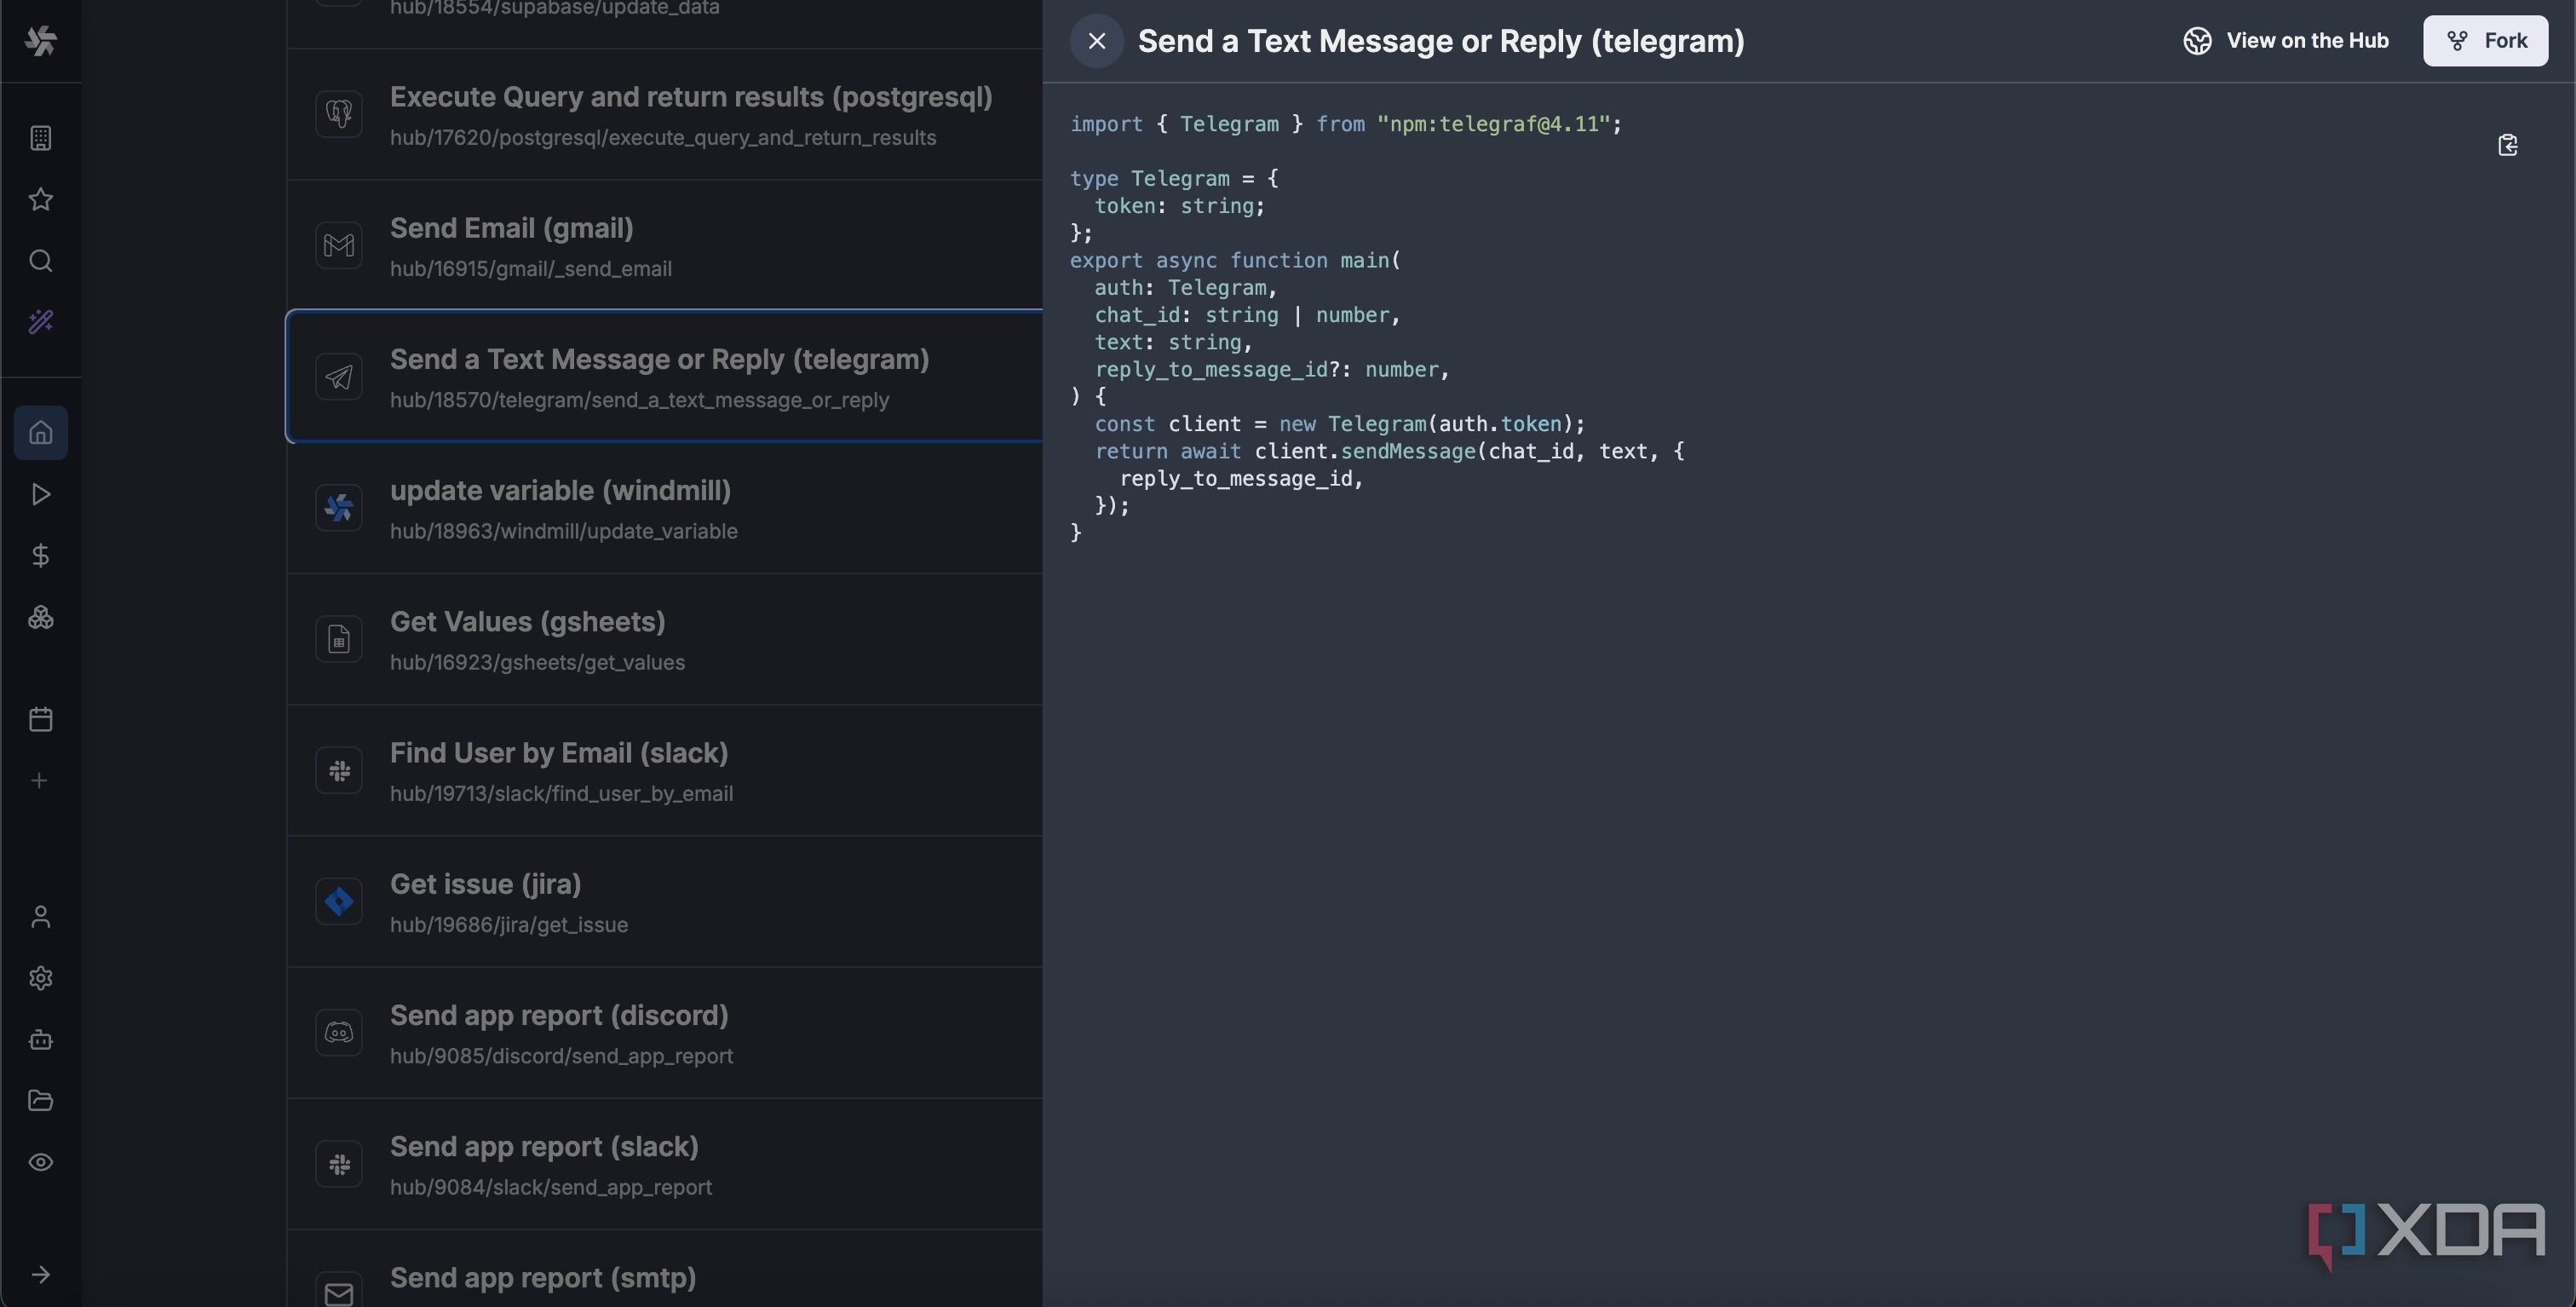Click hub/18963/windmill/update_variable path text
The width and height of the screenshot is (2576, 1307).
point(564,531)
